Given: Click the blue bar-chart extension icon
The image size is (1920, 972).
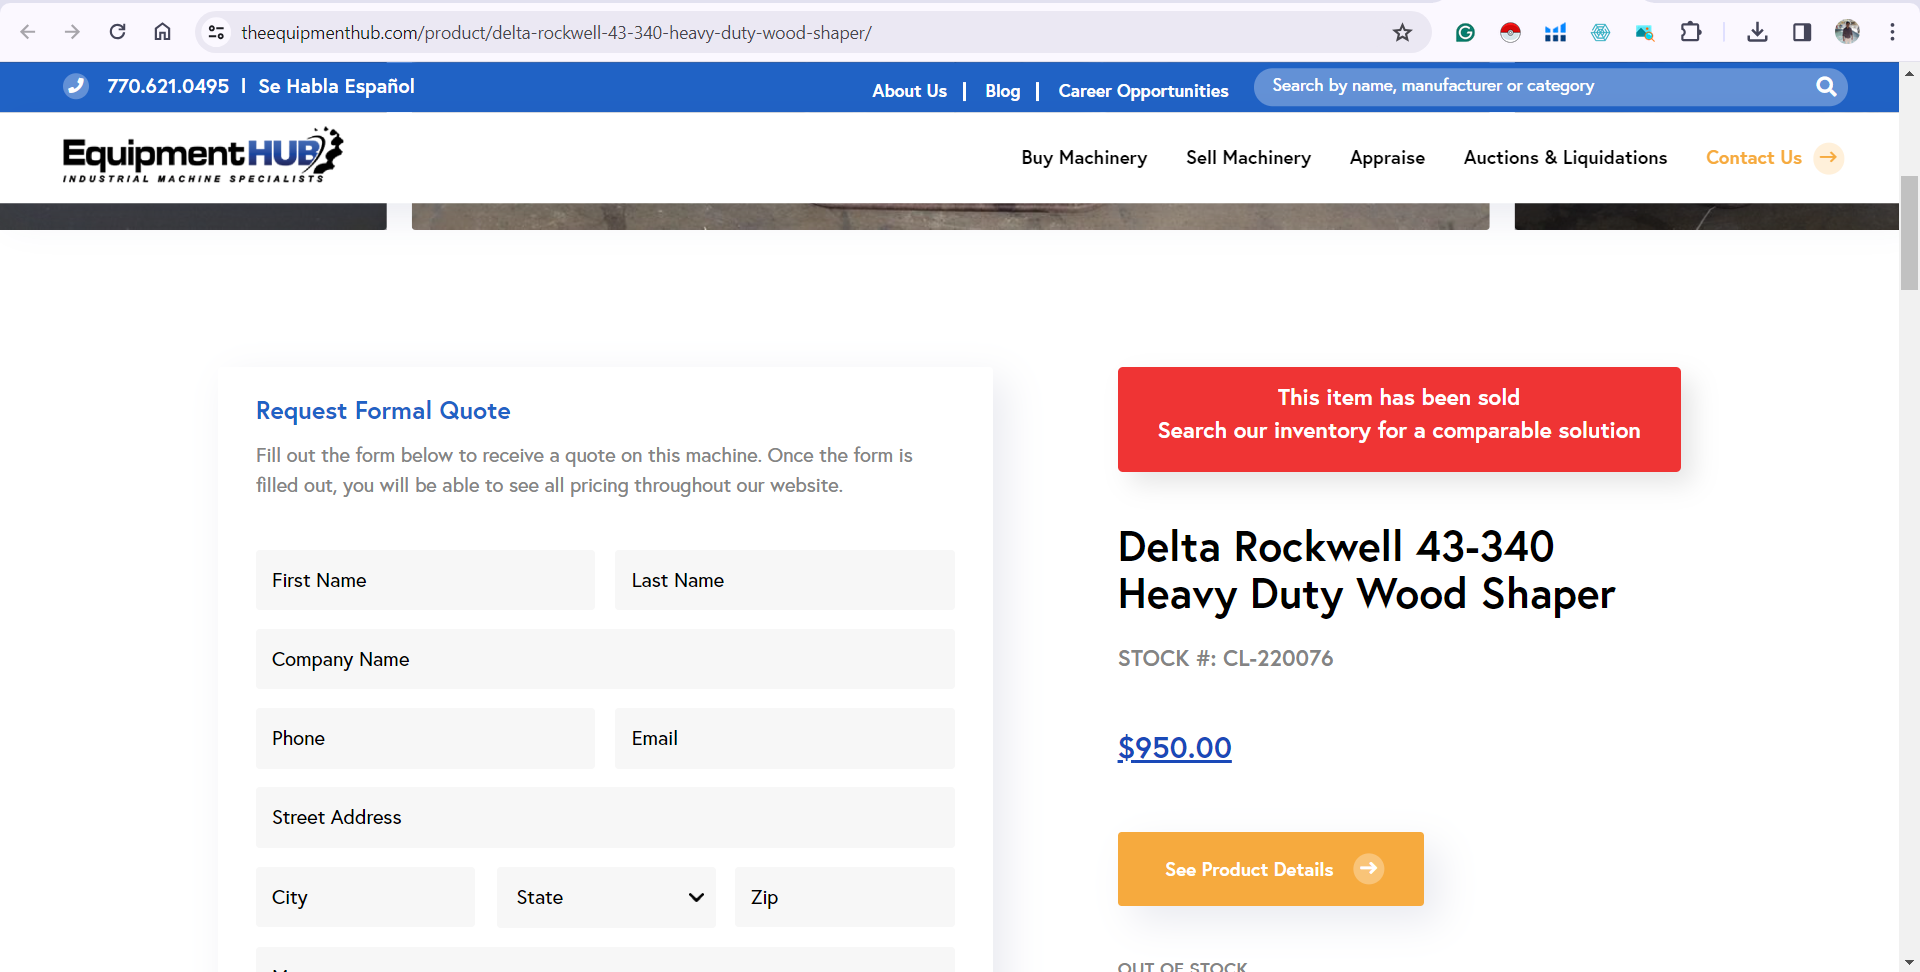Looking at the screenshot, I should tap(1555, 32).
